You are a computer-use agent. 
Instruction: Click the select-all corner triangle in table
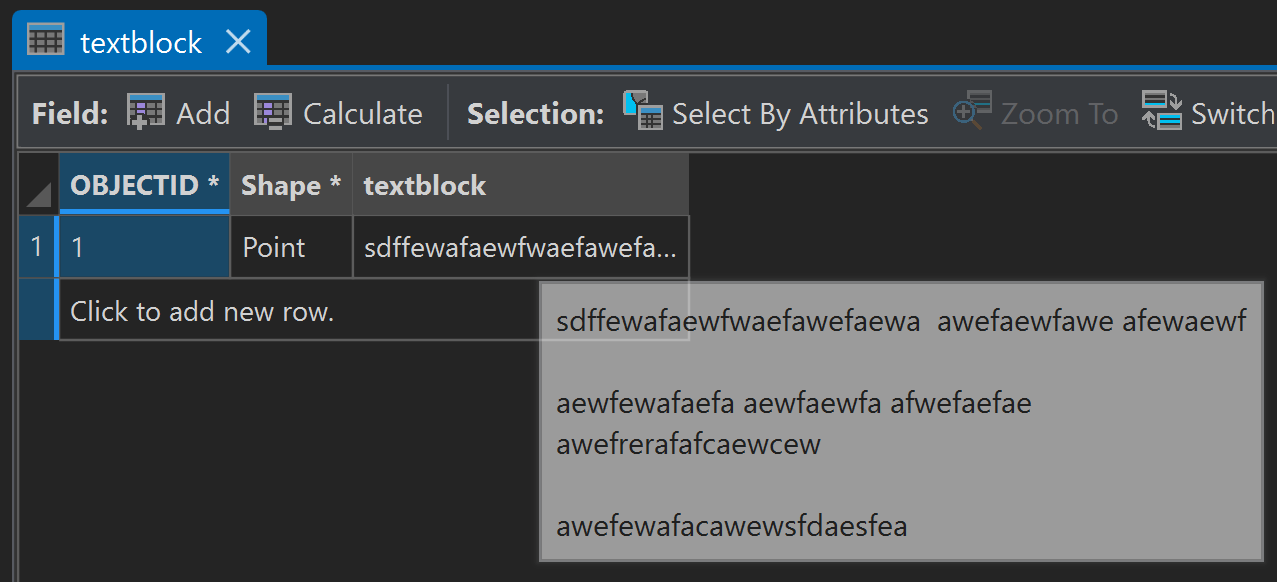tap(39, 194)
